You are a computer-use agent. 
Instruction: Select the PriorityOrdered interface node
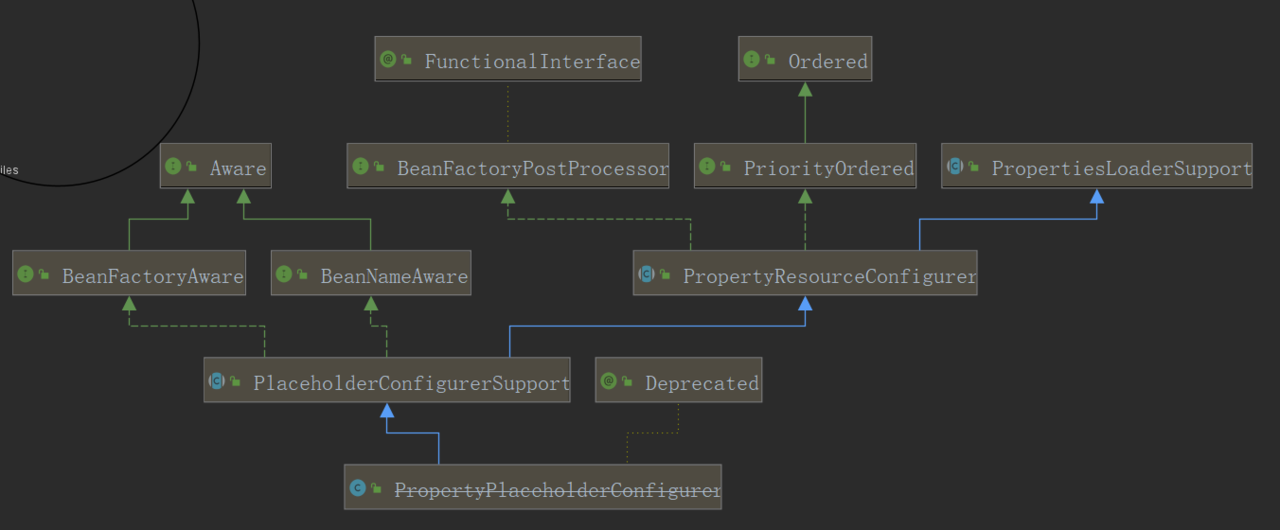pyautogui.click(x=805, y=167)
